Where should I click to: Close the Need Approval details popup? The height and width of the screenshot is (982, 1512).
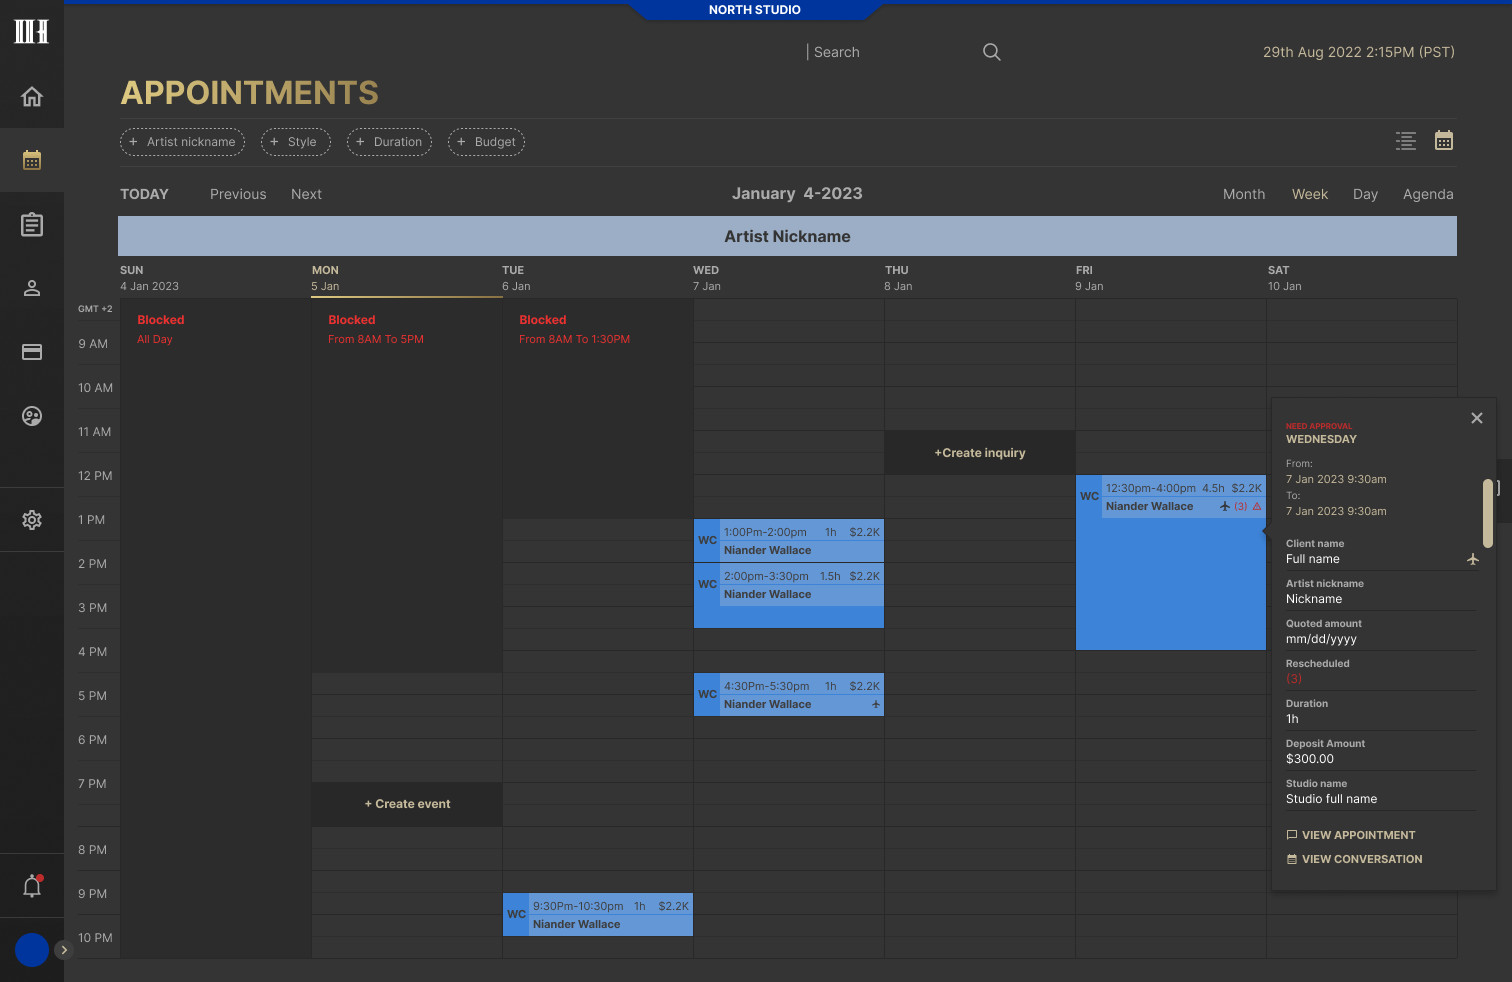(x=1477, y=418)
